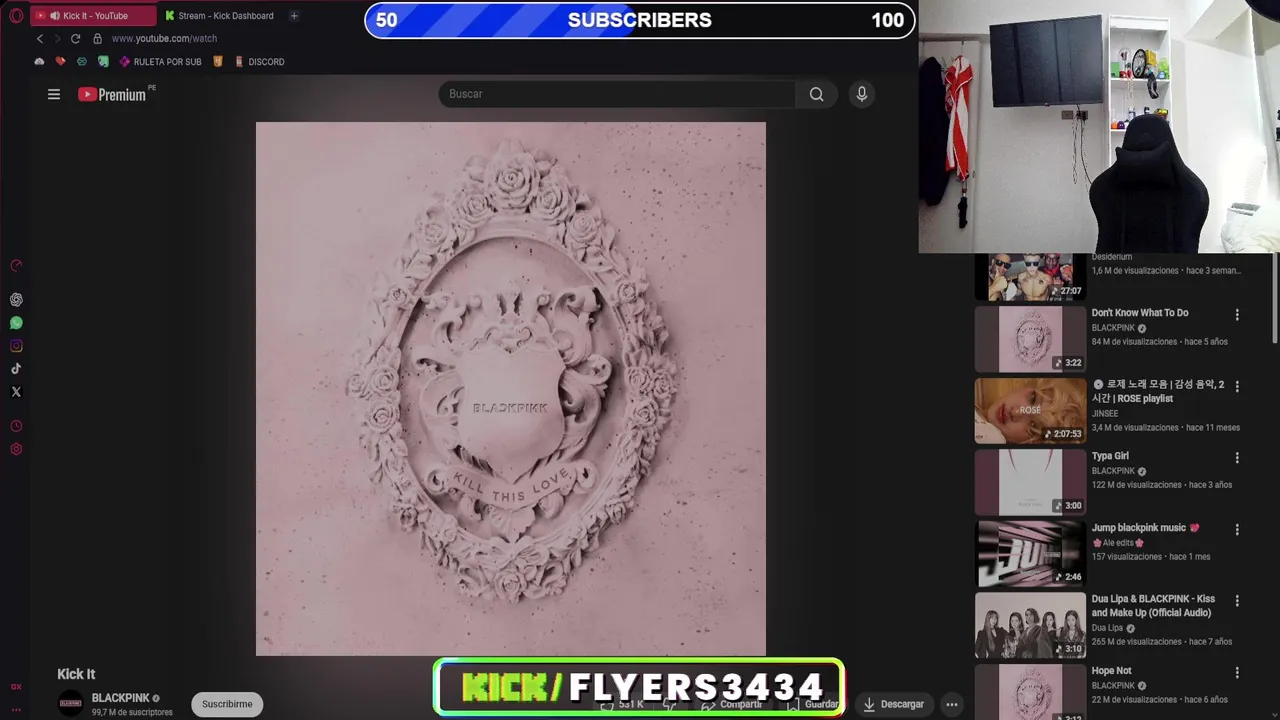Go forward in browser history
The width and height of the screenshot is (1280, 720).
(x=57, y=38)
